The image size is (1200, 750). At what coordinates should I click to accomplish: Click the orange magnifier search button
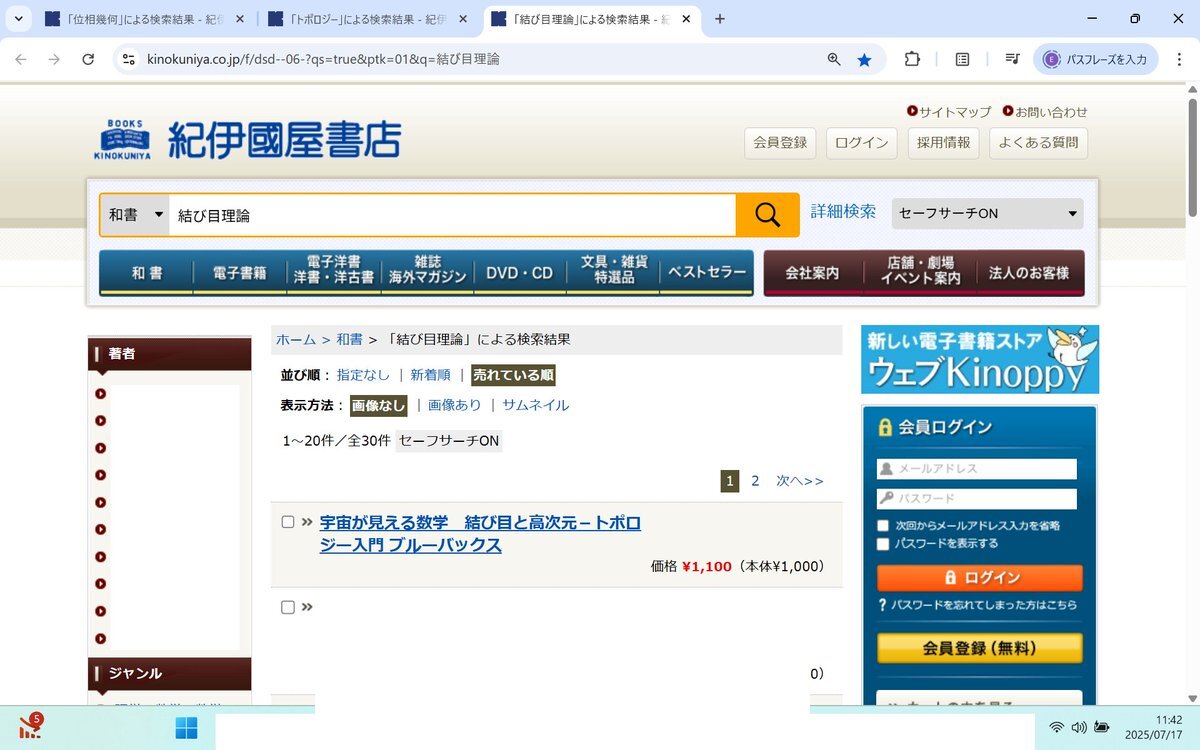pos(767,215)
